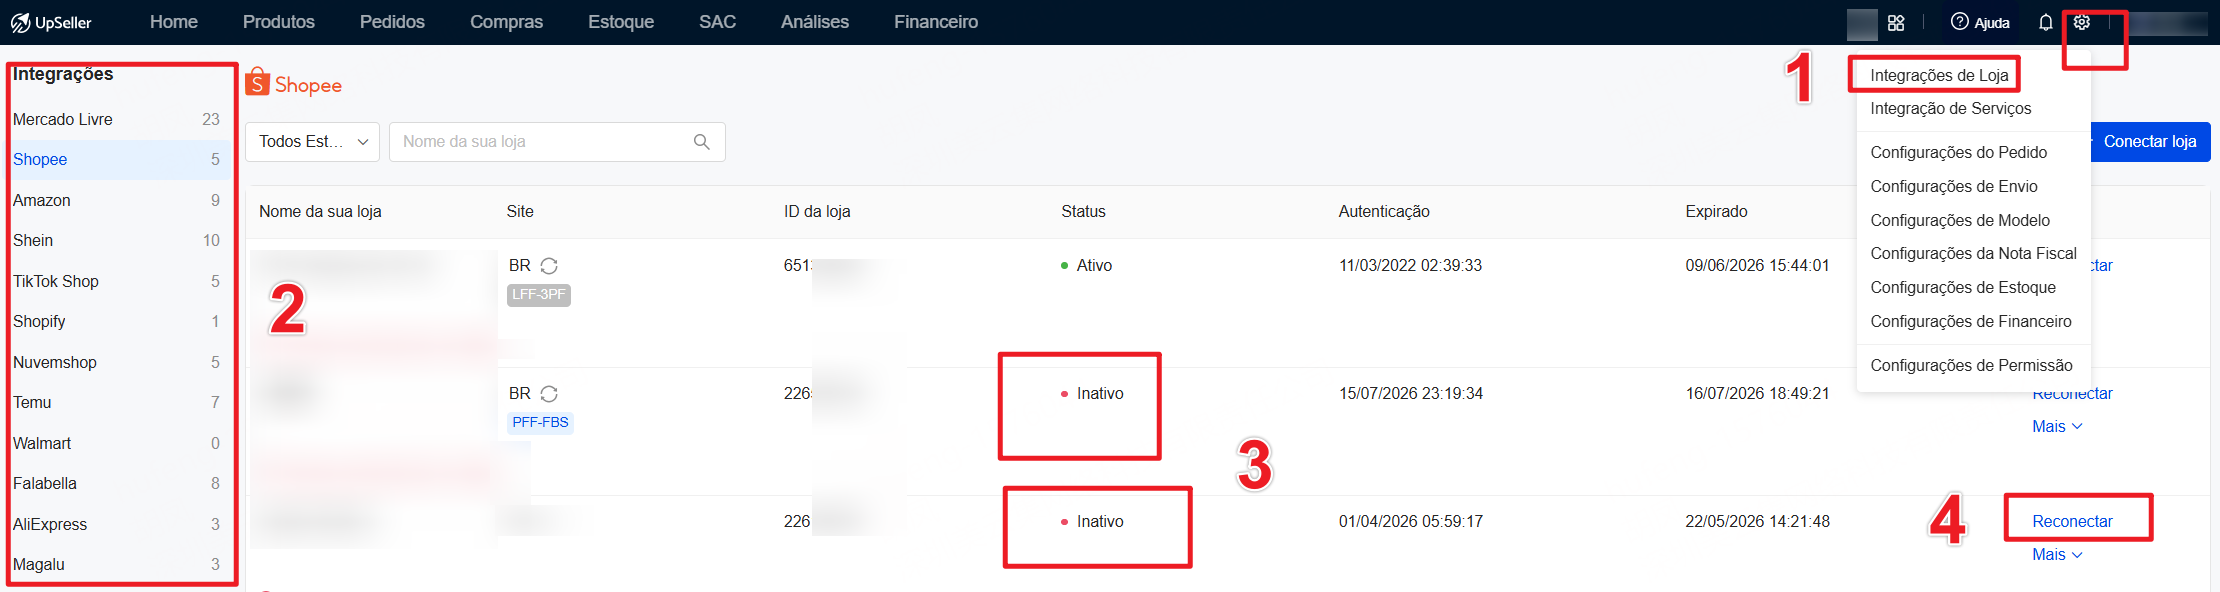Select Walmart integration
Viewport: 2220px width, 592px height.
pos(116,443)
